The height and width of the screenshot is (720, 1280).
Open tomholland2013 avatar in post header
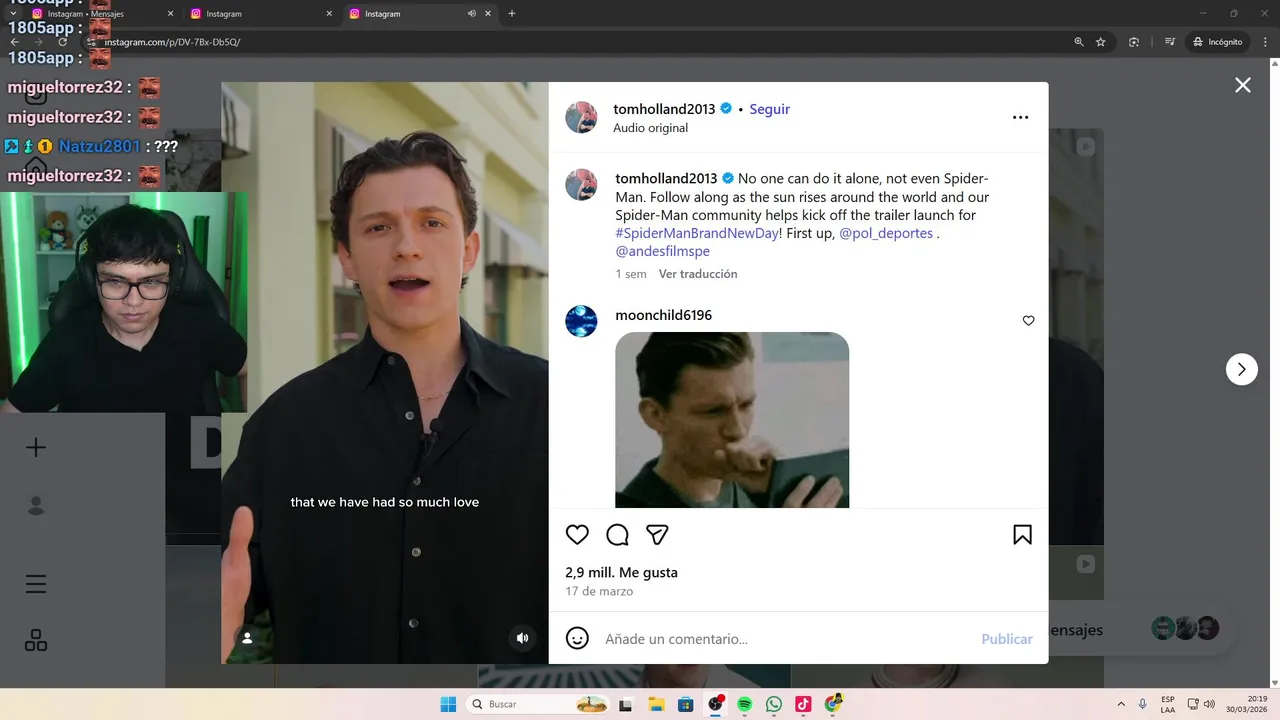pos(581,117)
